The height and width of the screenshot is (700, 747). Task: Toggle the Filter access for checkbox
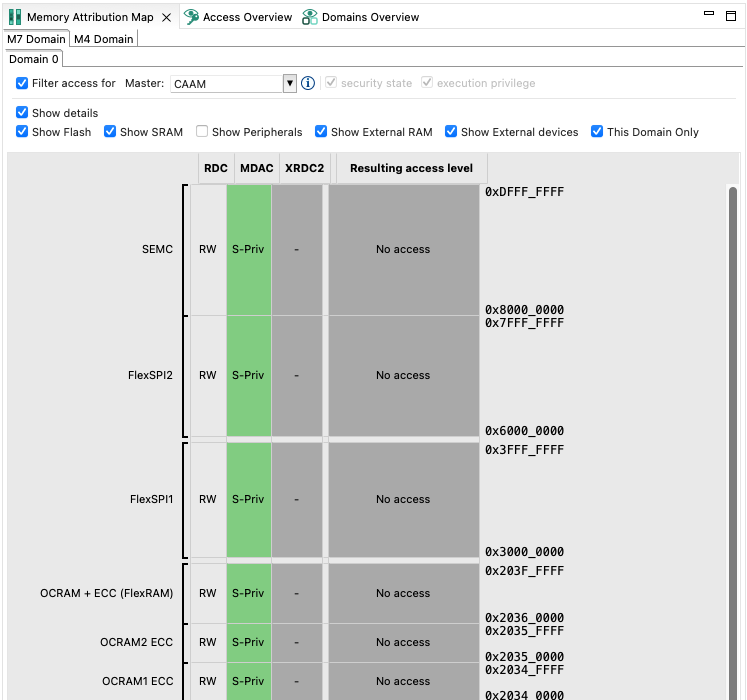22,83
